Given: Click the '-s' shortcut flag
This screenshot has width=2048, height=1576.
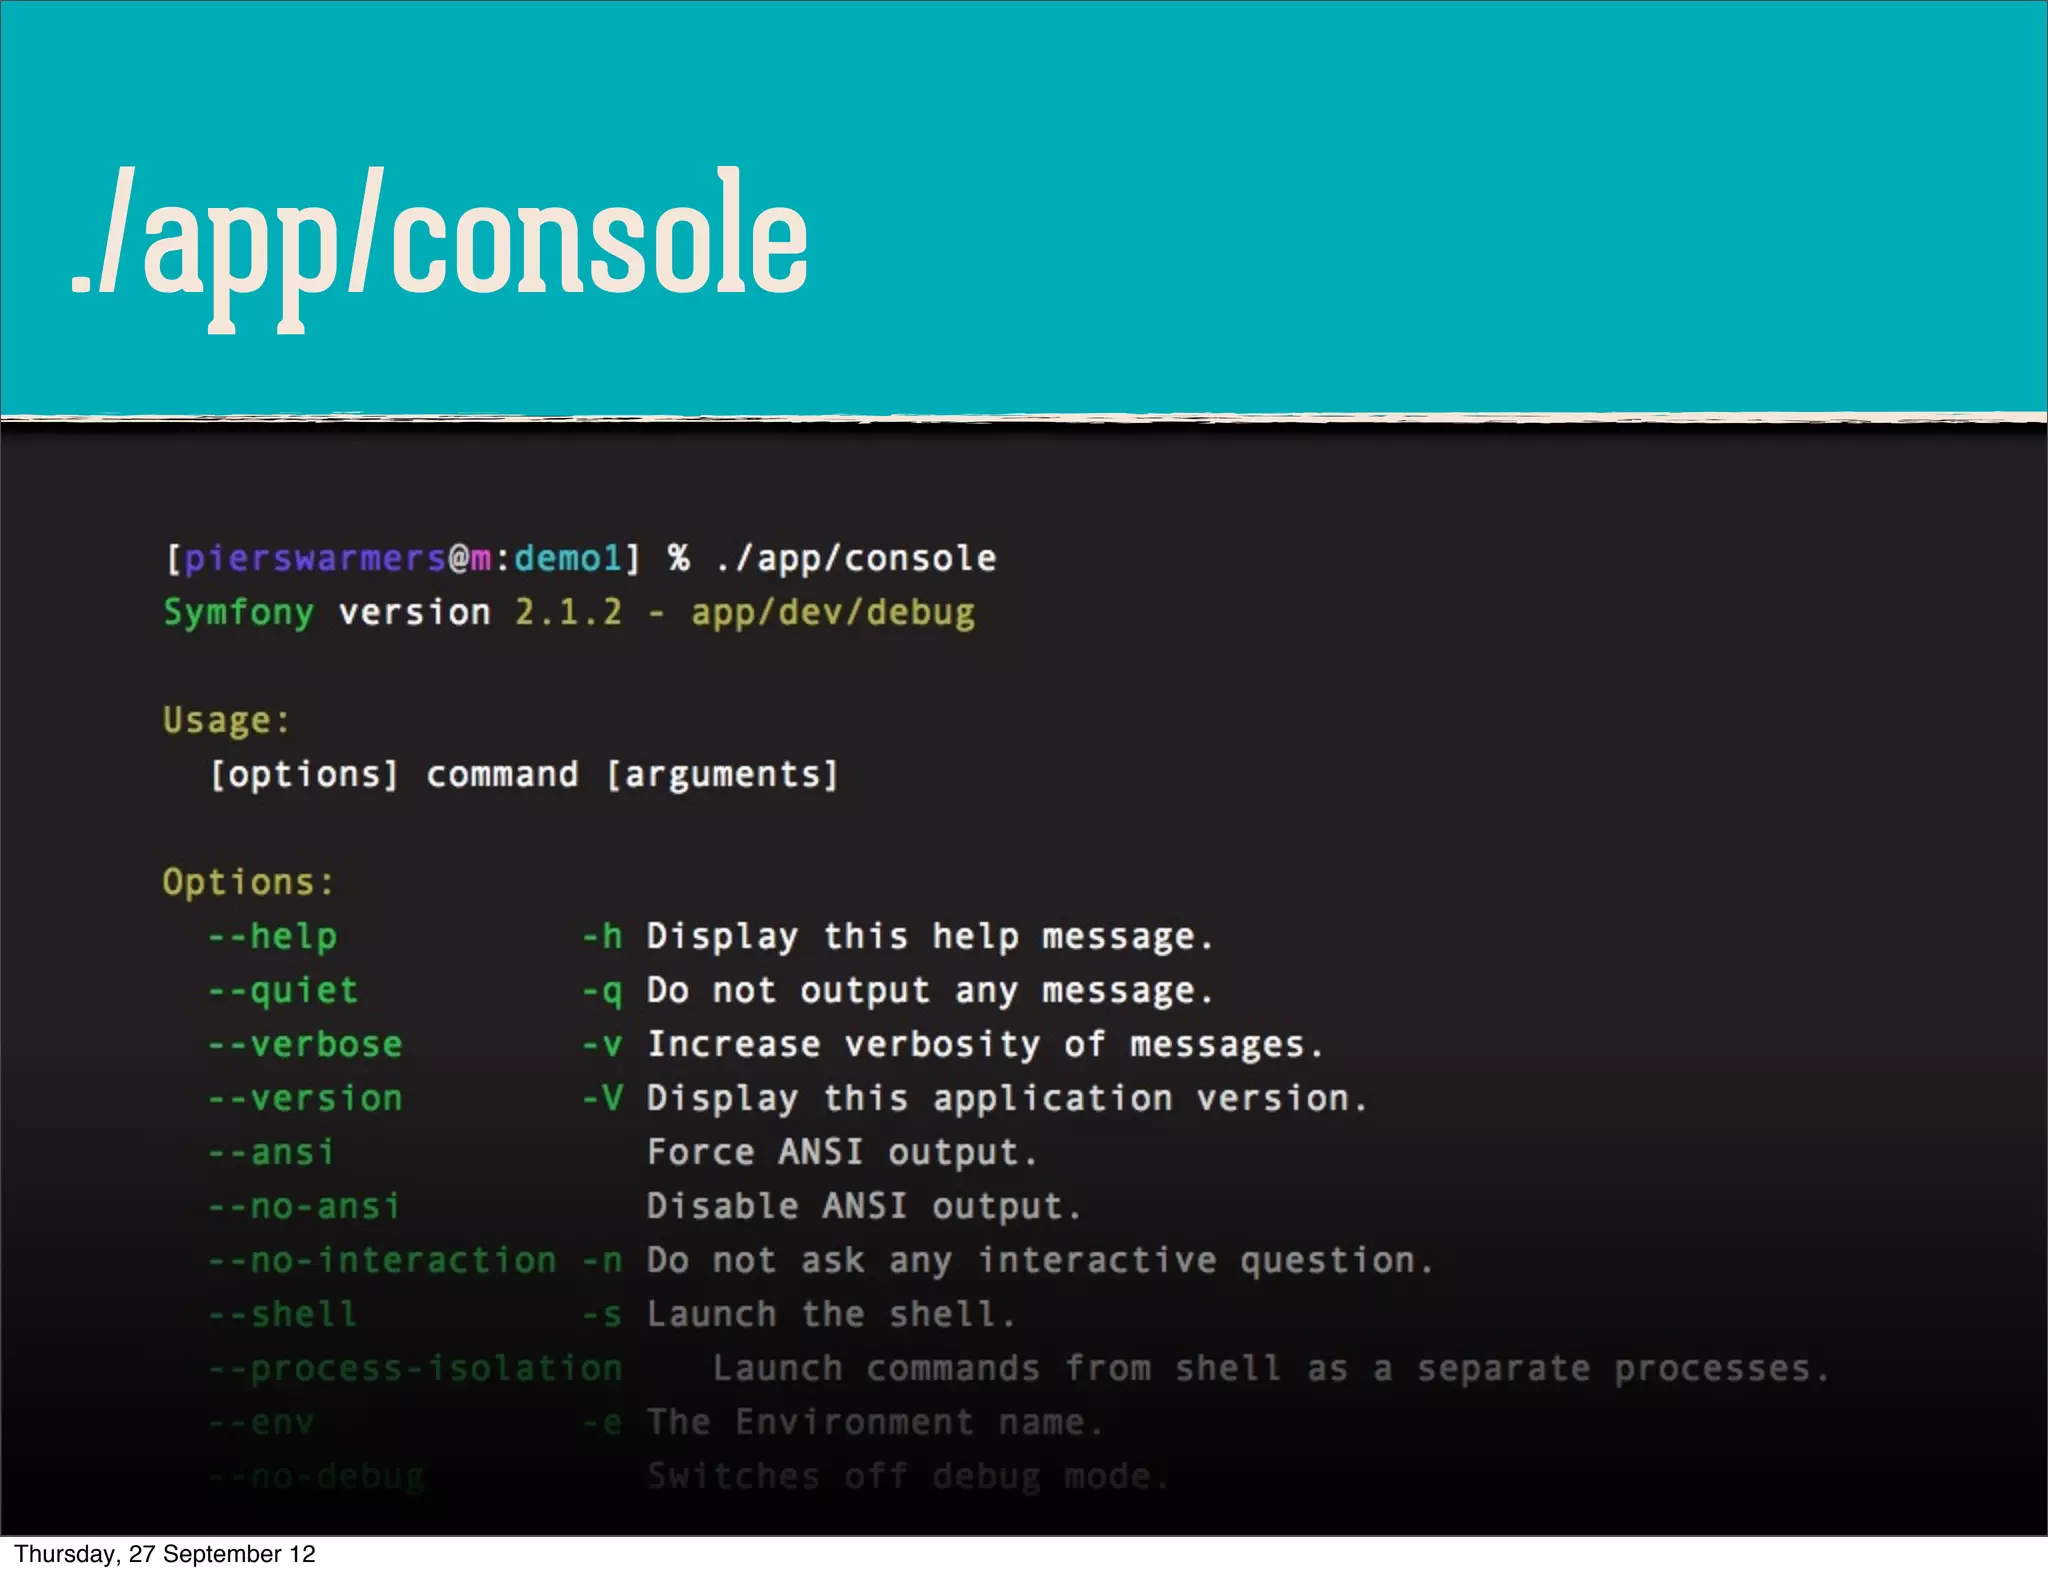Looking at the screenshot, I should [603, 1316].
